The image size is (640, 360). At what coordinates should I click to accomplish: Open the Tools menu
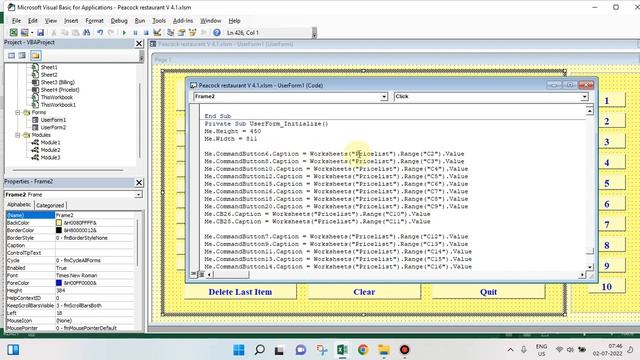click(159, 21)
